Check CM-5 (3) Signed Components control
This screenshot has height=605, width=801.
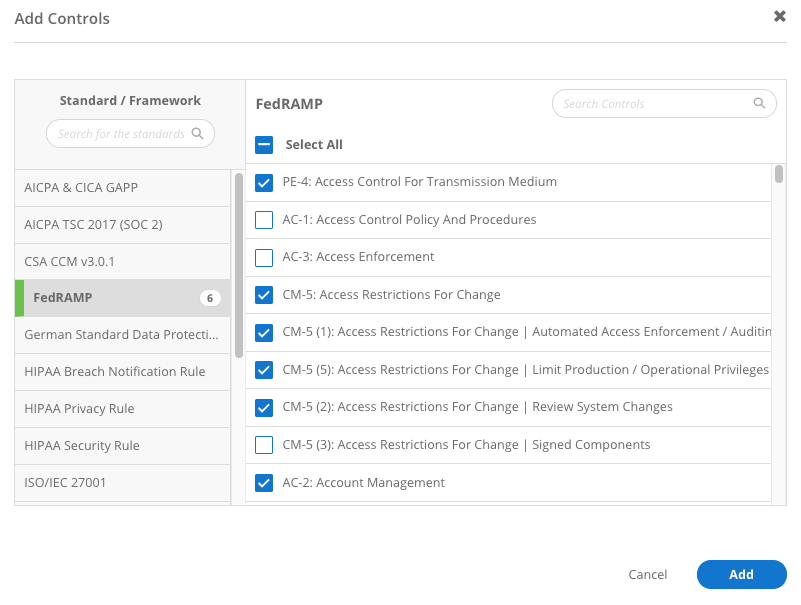(x=264, y=445)
